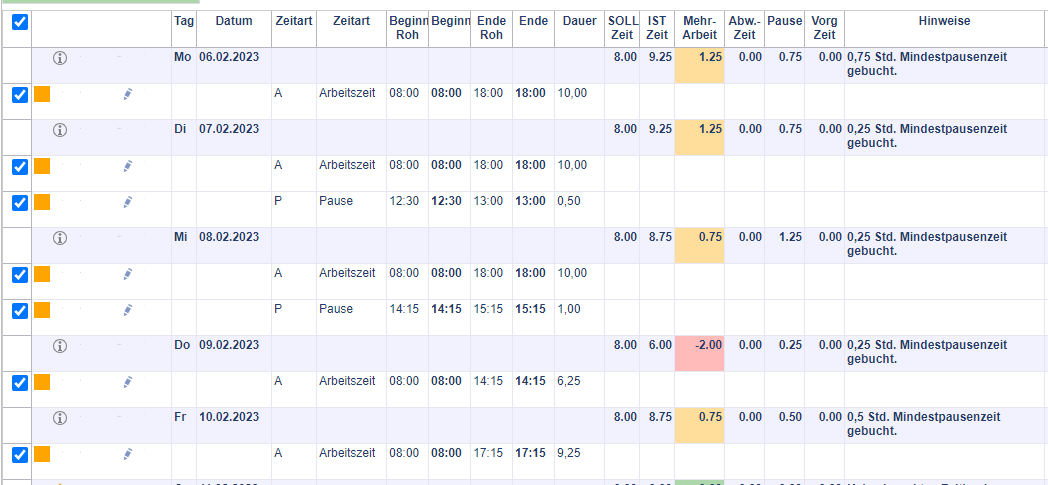Click the Mehr-Arbeit column header
Screen dimensions: 1048x485
tap(700, 28)
